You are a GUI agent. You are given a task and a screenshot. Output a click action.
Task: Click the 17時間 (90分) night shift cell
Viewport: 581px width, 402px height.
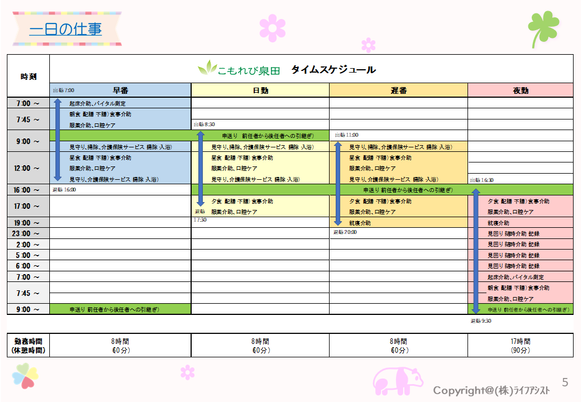tap(520, 345)
